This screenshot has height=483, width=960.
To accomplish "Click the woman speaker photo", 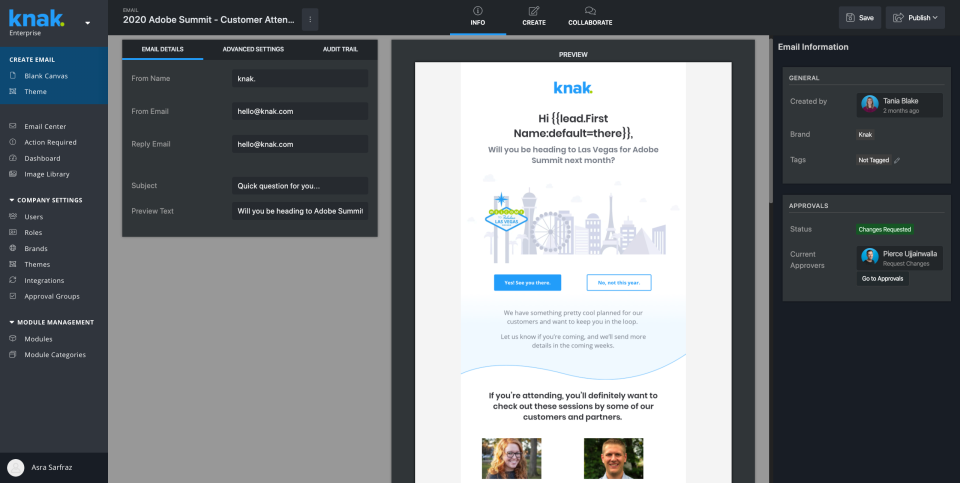I will point(511,458).
